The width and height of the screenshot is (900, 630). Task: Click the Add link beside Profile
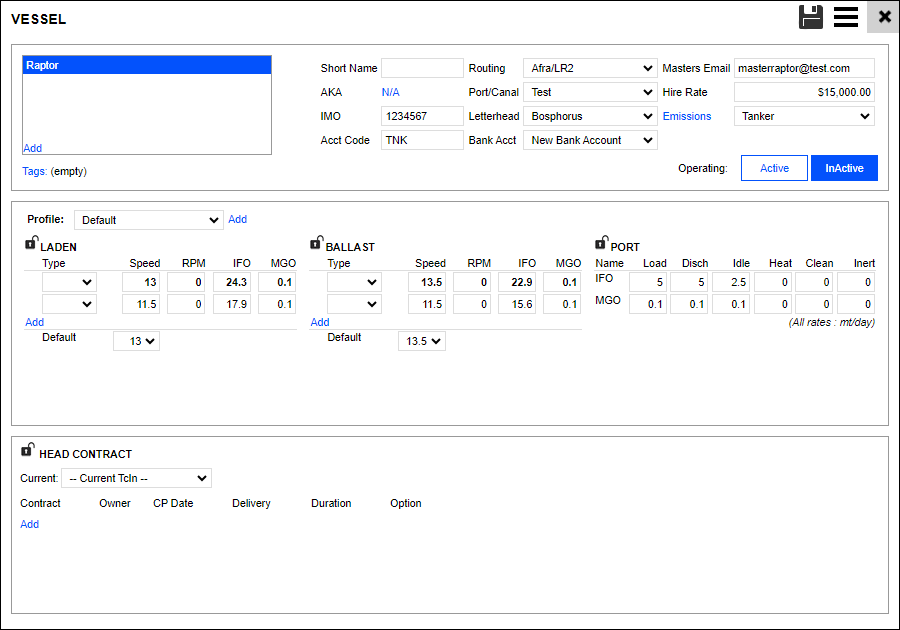point(237,219)
